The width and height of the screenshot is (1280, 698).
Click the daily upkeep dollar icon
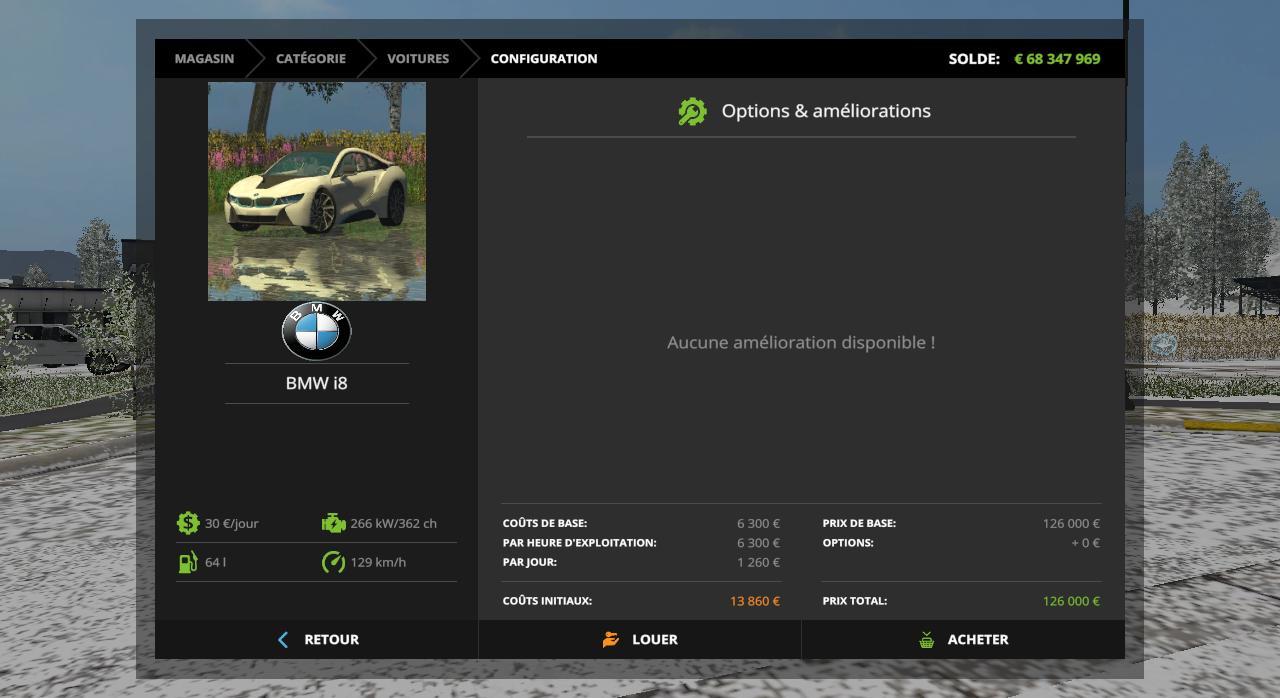pyautogui.click(x=188, y=523)
